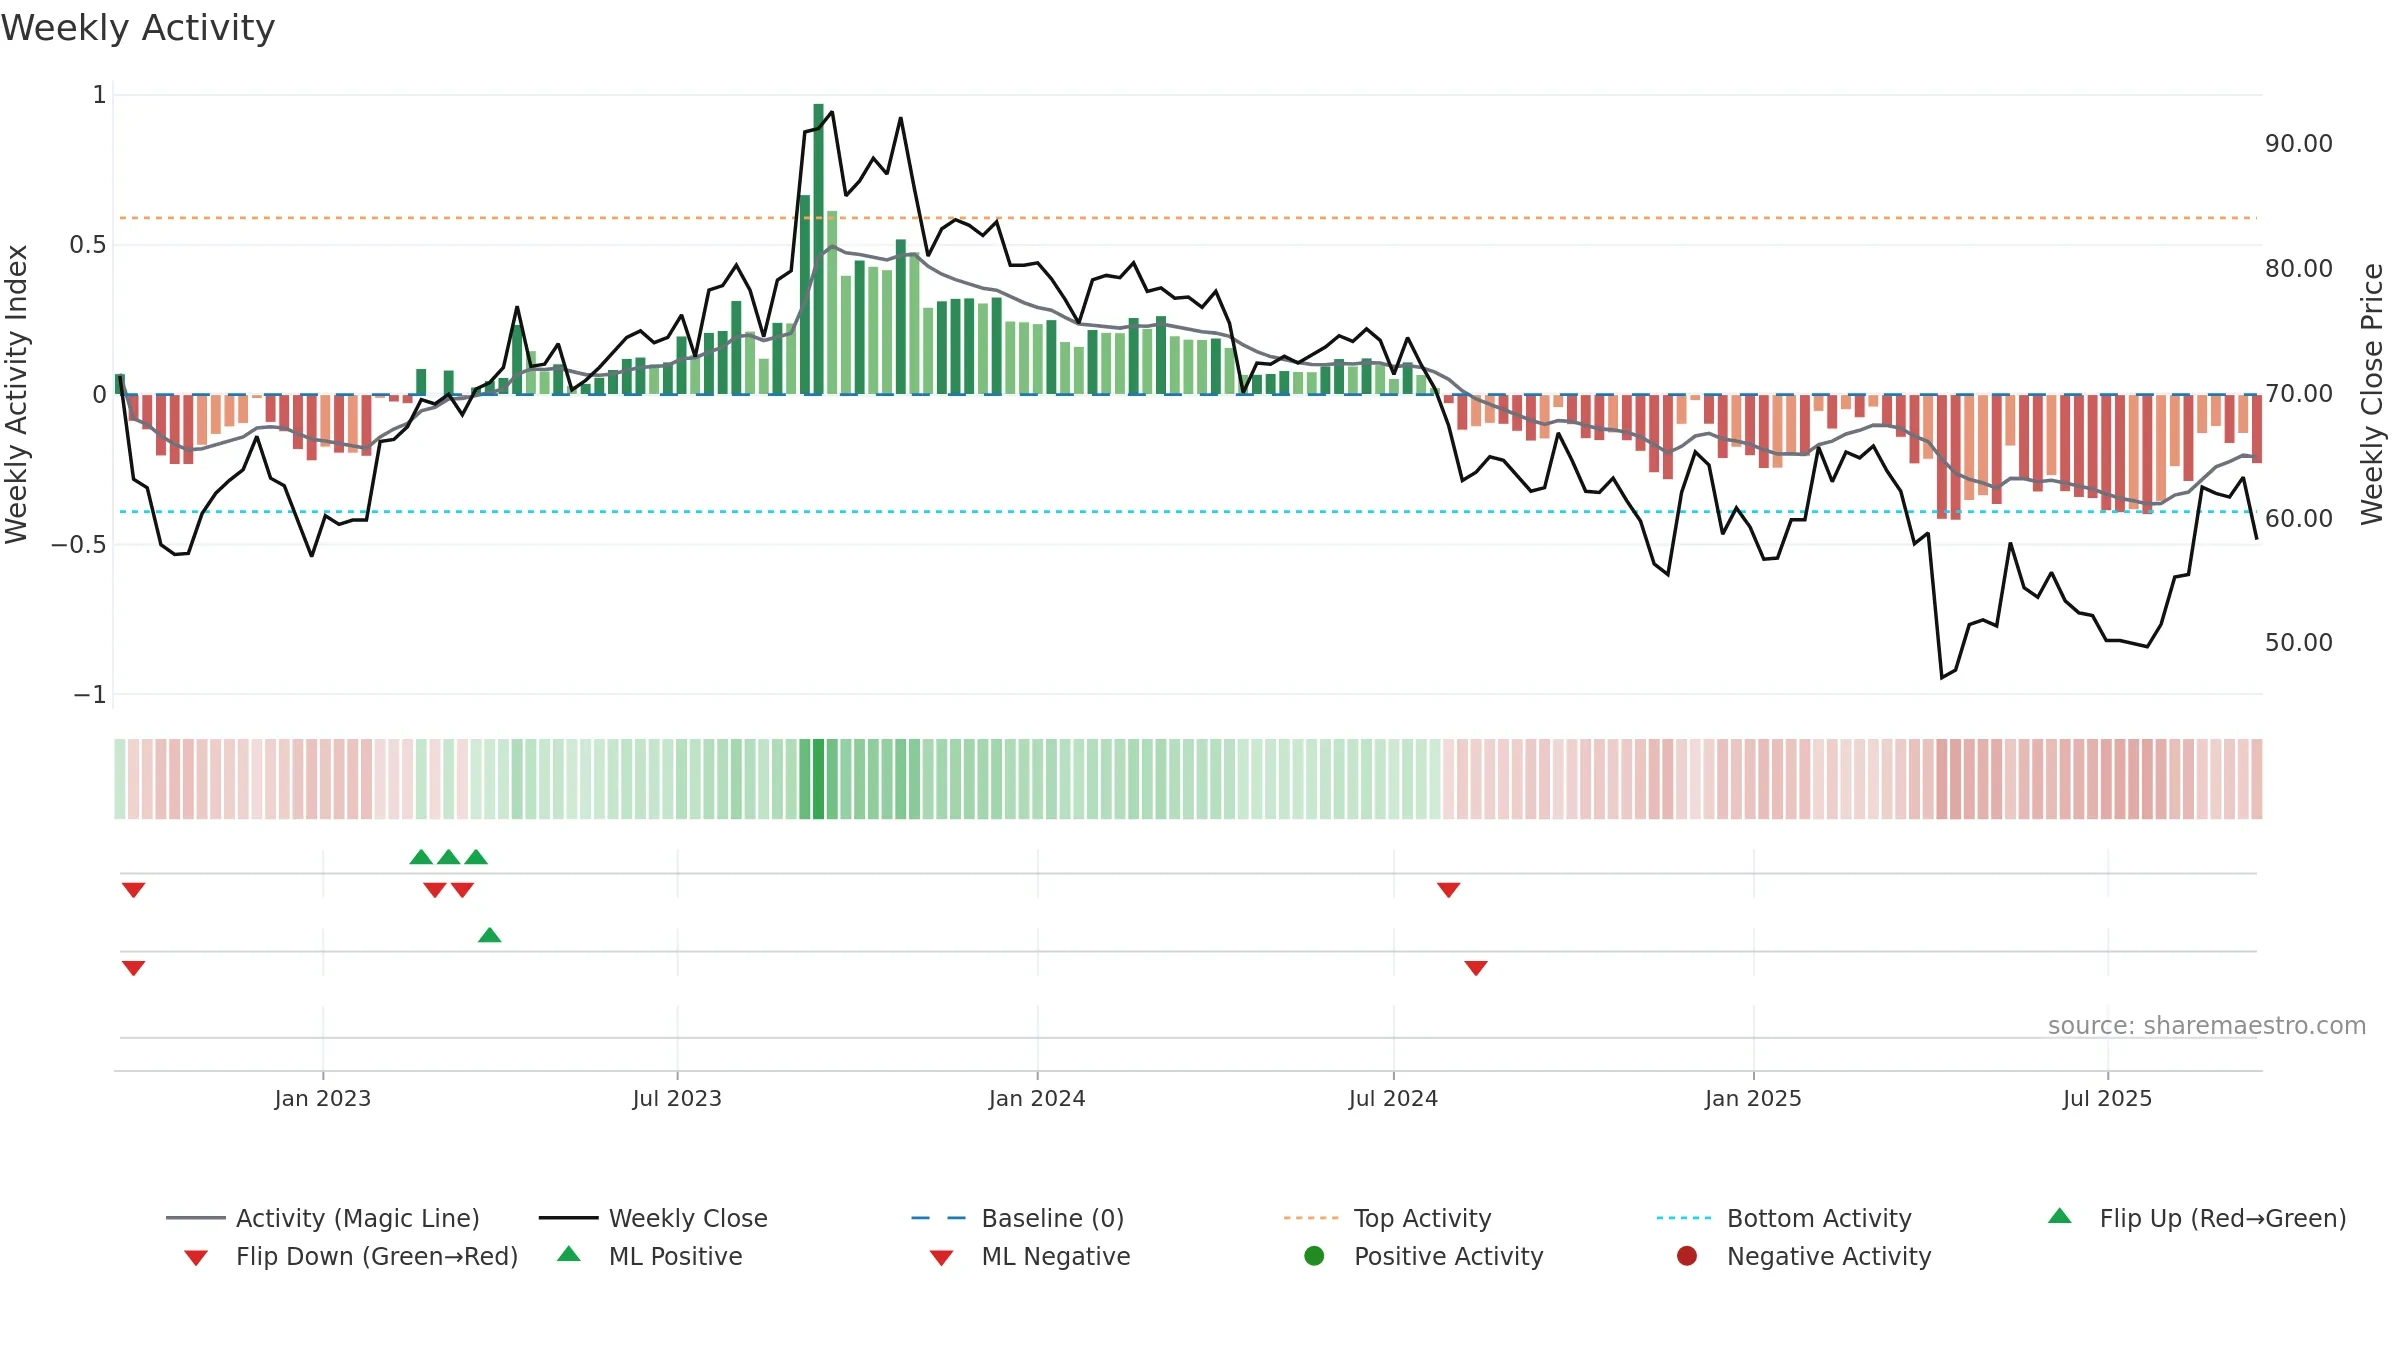This screenshot has width=2400, height=1350.
Task: Click the tallest green activity bar near 1
Action: pos(818,249)
